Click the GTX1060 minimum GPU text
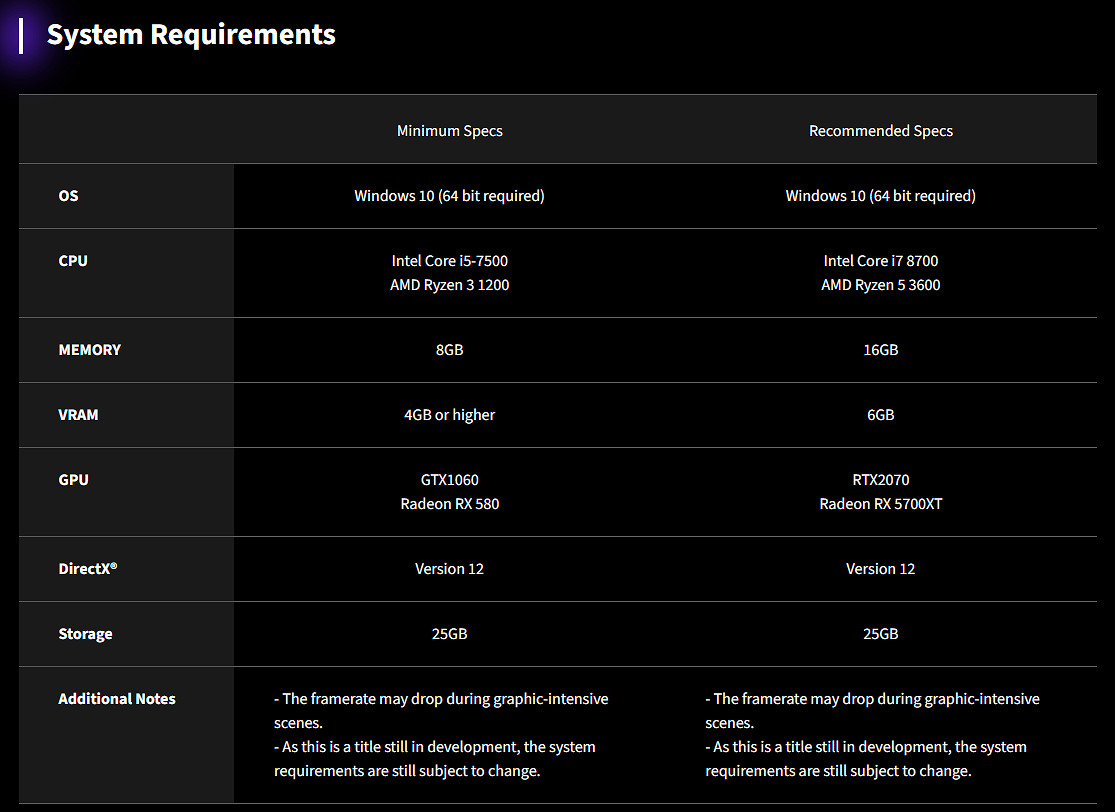This screenshot has height=812, width=1115. click(x=449, y=480)
